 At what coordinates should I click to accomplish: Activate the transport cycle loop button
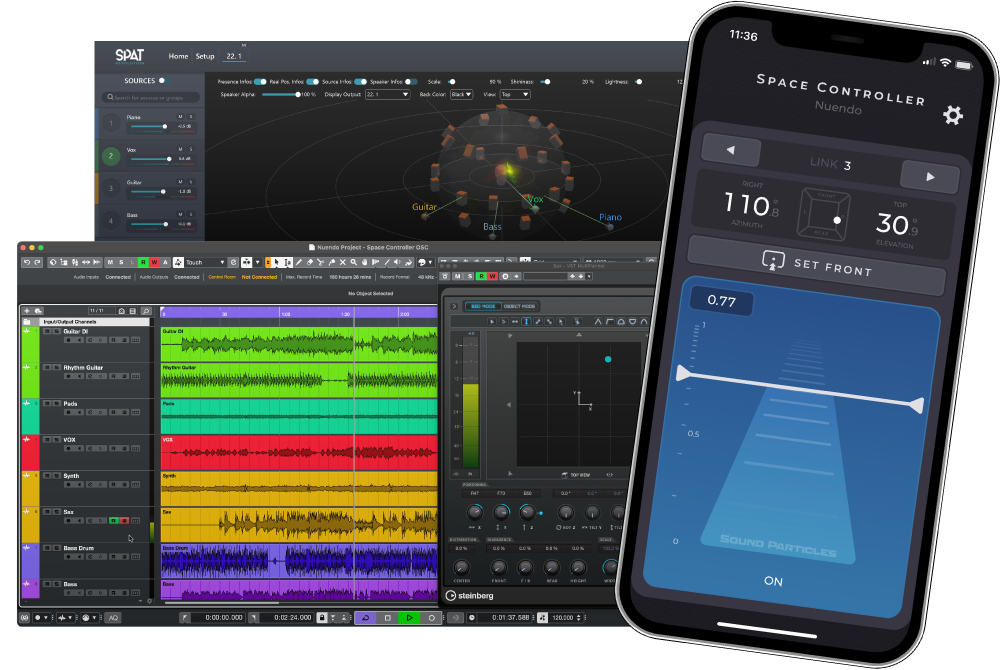365,618
